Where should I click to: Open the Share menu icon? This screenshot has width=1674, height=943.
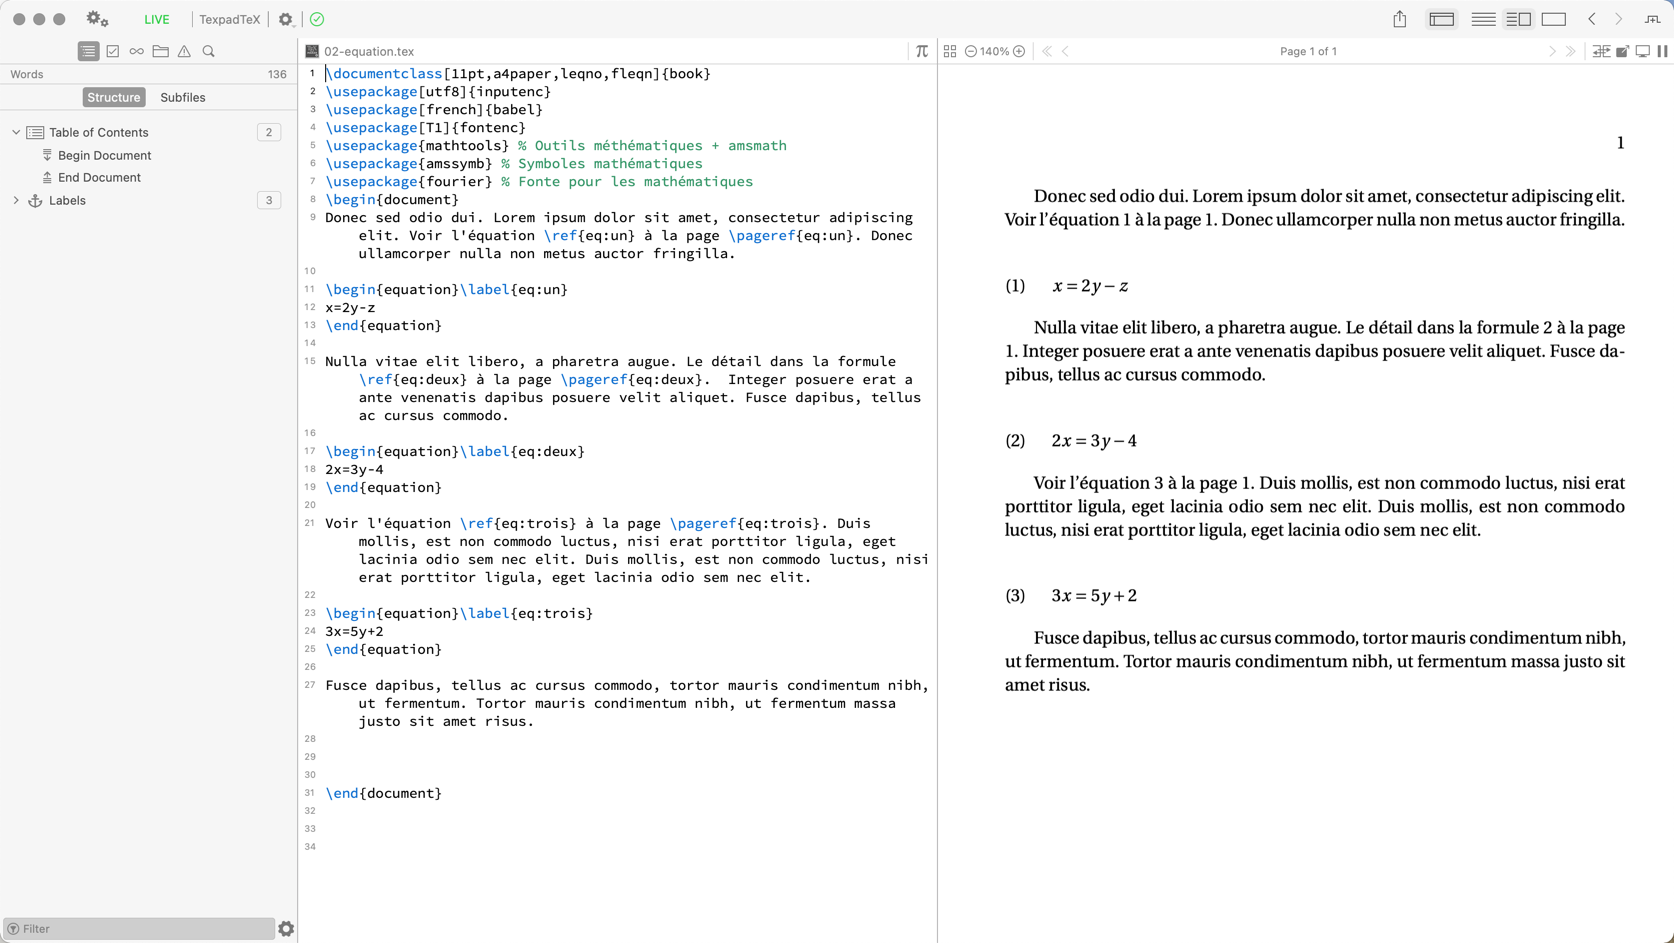(1400, 19)
